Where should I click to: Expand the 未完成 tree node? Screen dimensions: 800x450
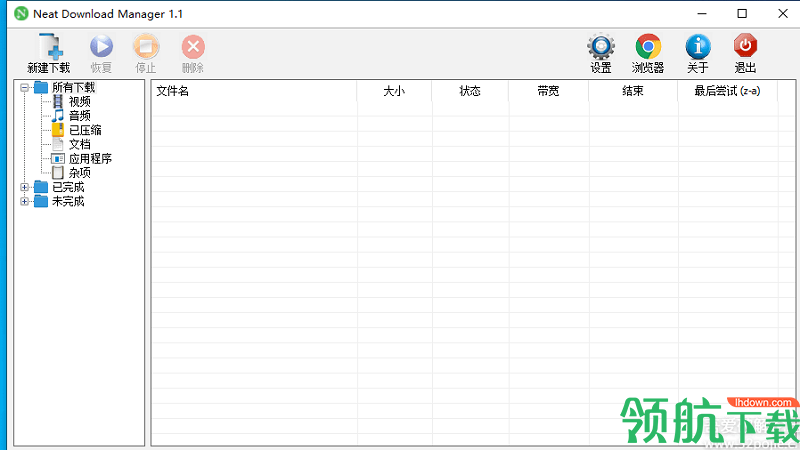pyautogui.click(x=24, y=202)
